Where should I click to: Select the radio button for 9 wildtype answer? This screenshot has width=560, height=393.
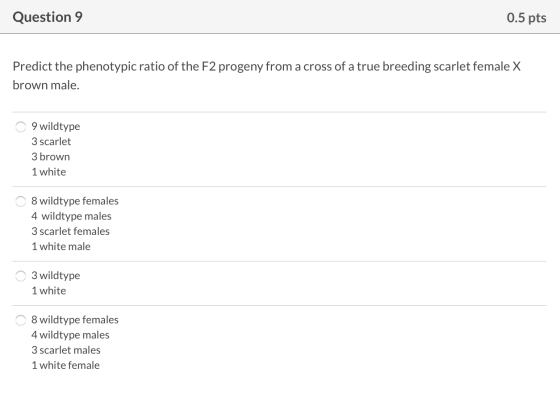pos(20,127)
